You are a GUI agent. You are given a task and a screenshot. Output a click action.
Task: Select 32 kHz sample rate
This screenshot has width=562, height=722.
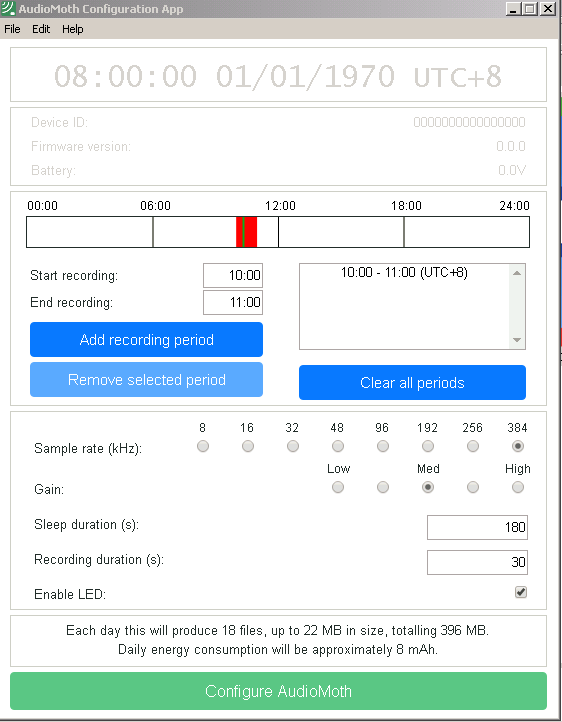pyautogui.click(x=293, y=446)
